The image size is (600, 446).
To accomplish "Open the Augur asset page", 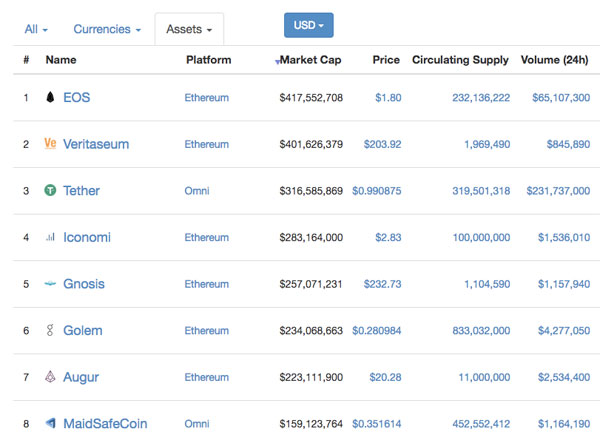I will [81, 378].
